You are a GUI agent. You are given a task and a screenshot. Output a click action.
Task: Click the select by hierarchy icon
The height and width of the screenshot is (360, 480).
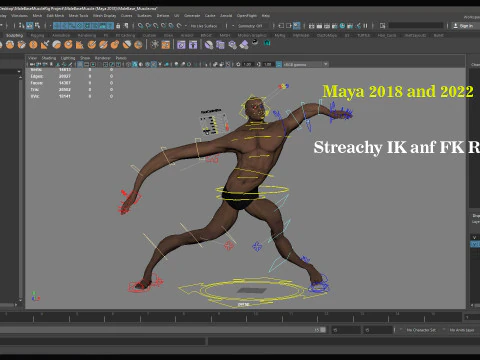coord(22,26)
